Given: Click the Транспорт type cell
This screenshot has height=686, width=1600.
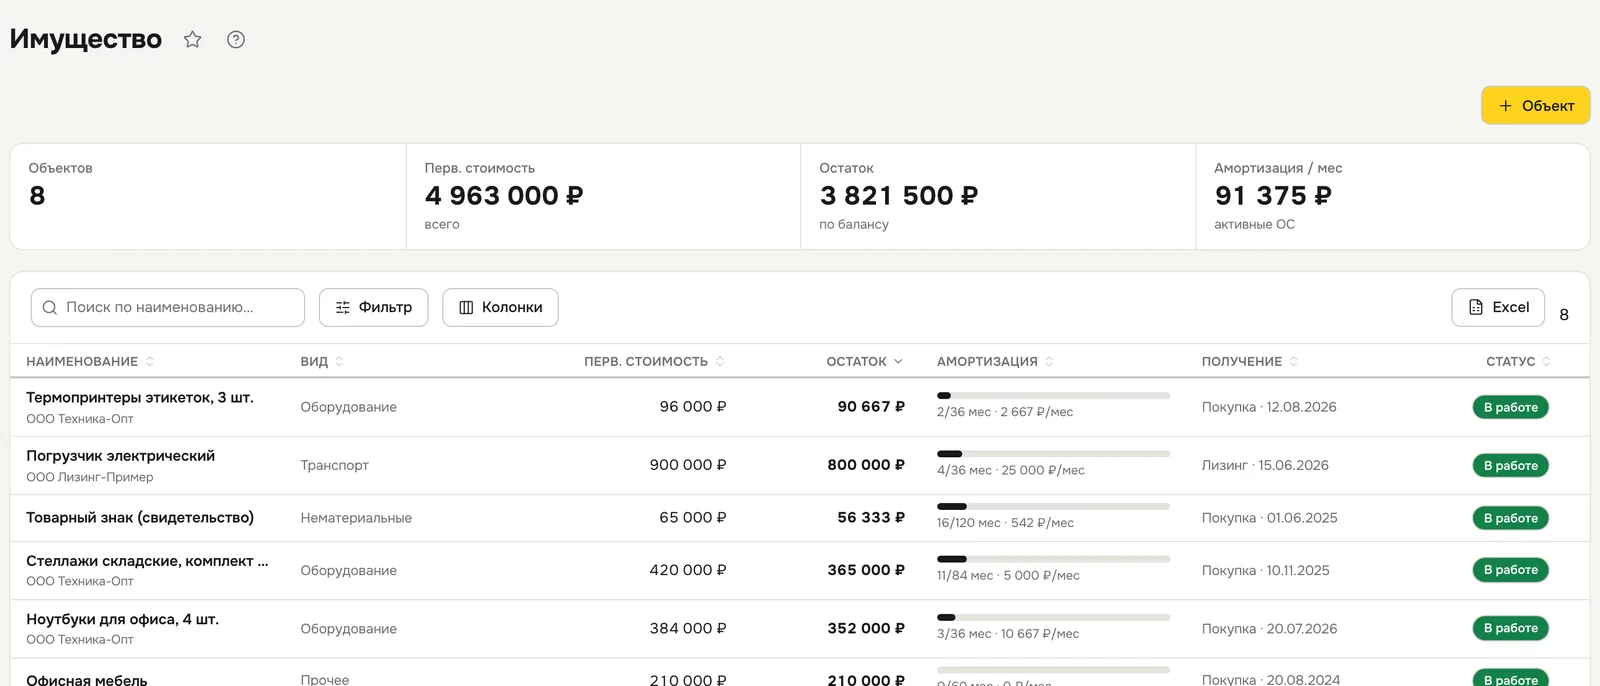Looking at the screenshot, I should 335,466.
